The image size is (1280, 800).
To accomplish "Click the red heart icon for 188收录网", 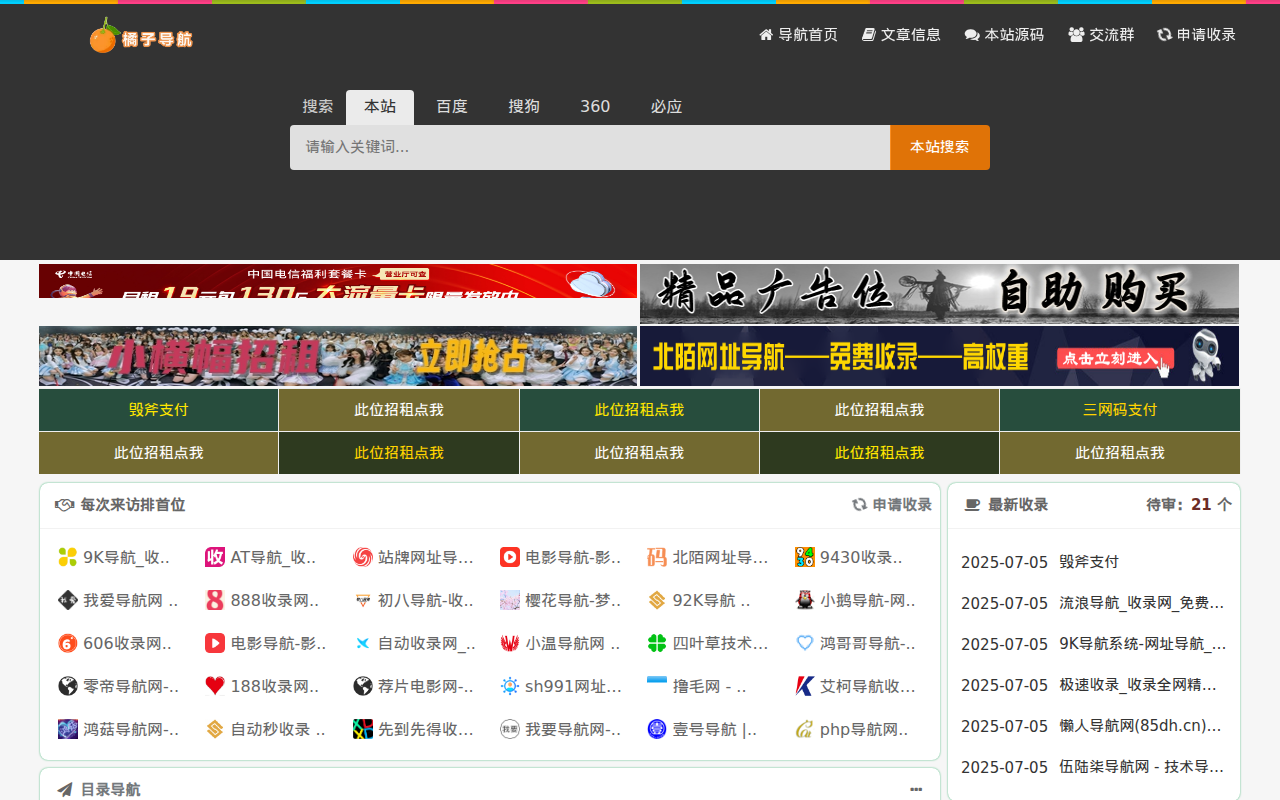I will (215, 686).
